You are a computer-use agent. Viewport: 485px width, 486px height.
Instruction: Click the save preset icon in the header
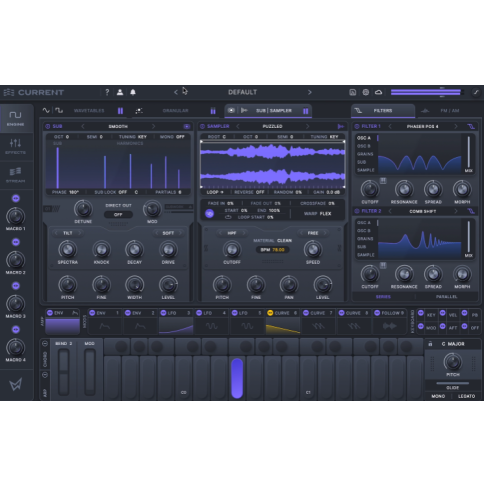coord(353,92)
